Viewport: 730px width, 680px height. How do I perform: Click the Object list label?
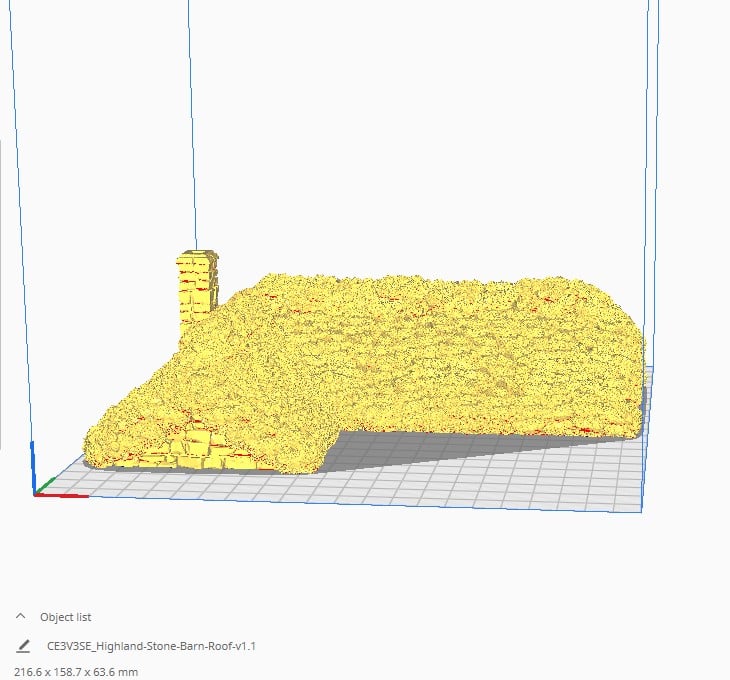(x=66, y=617)
